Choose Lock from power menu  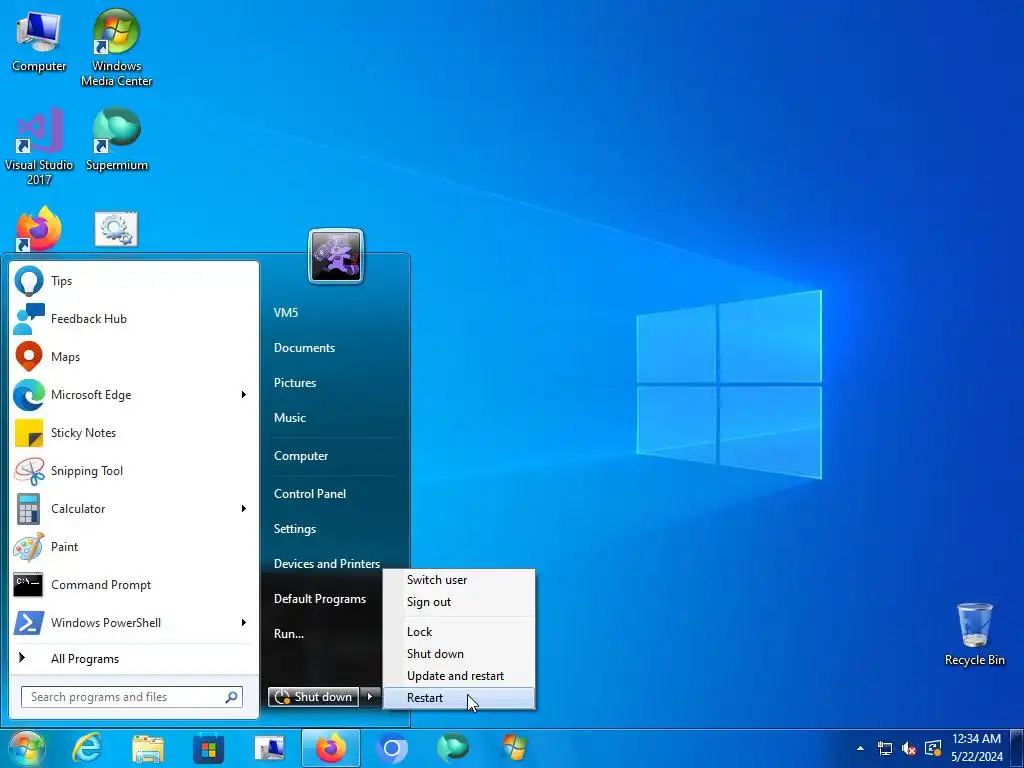[458, 632]
